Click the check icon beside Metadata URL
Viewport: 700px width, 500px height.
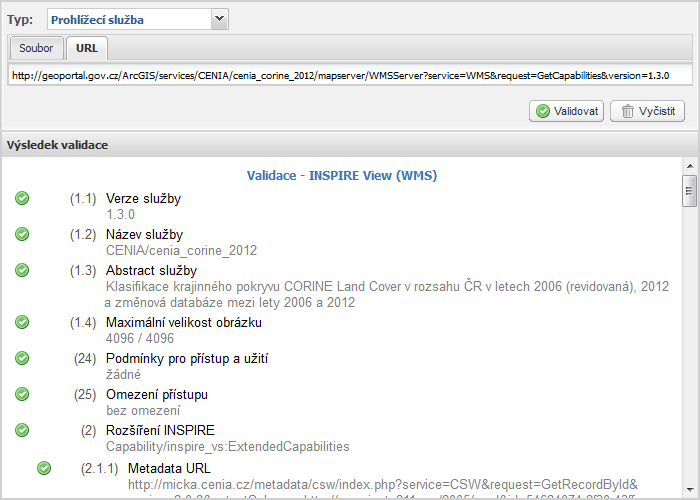[44, 468]
